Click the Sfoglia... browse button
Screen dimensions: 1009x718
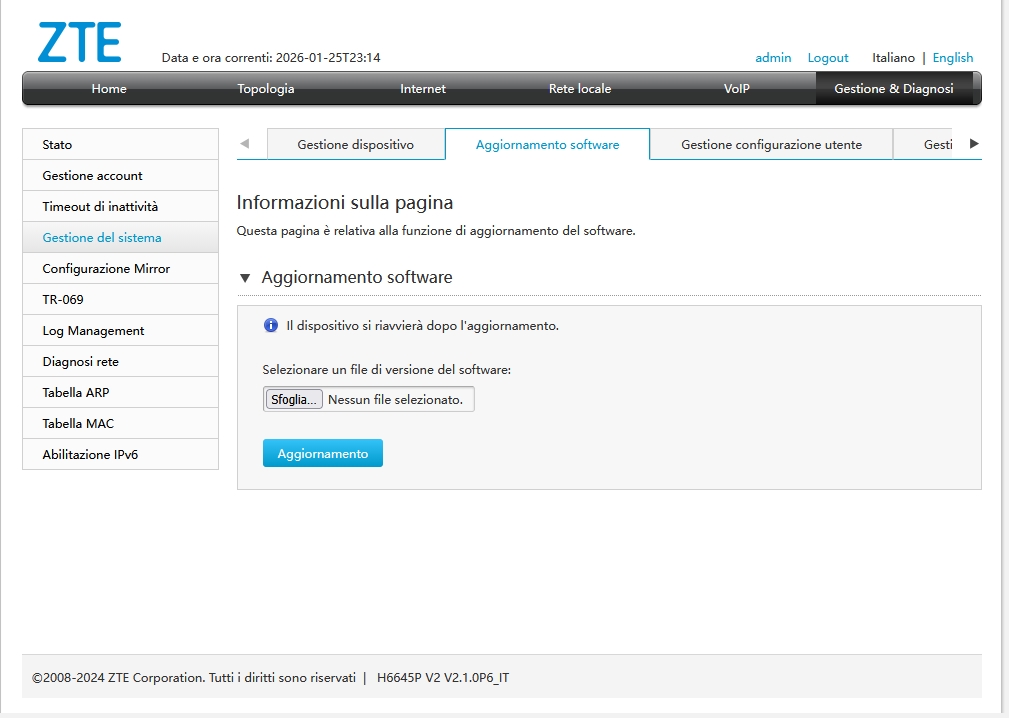tap(293, 400)
